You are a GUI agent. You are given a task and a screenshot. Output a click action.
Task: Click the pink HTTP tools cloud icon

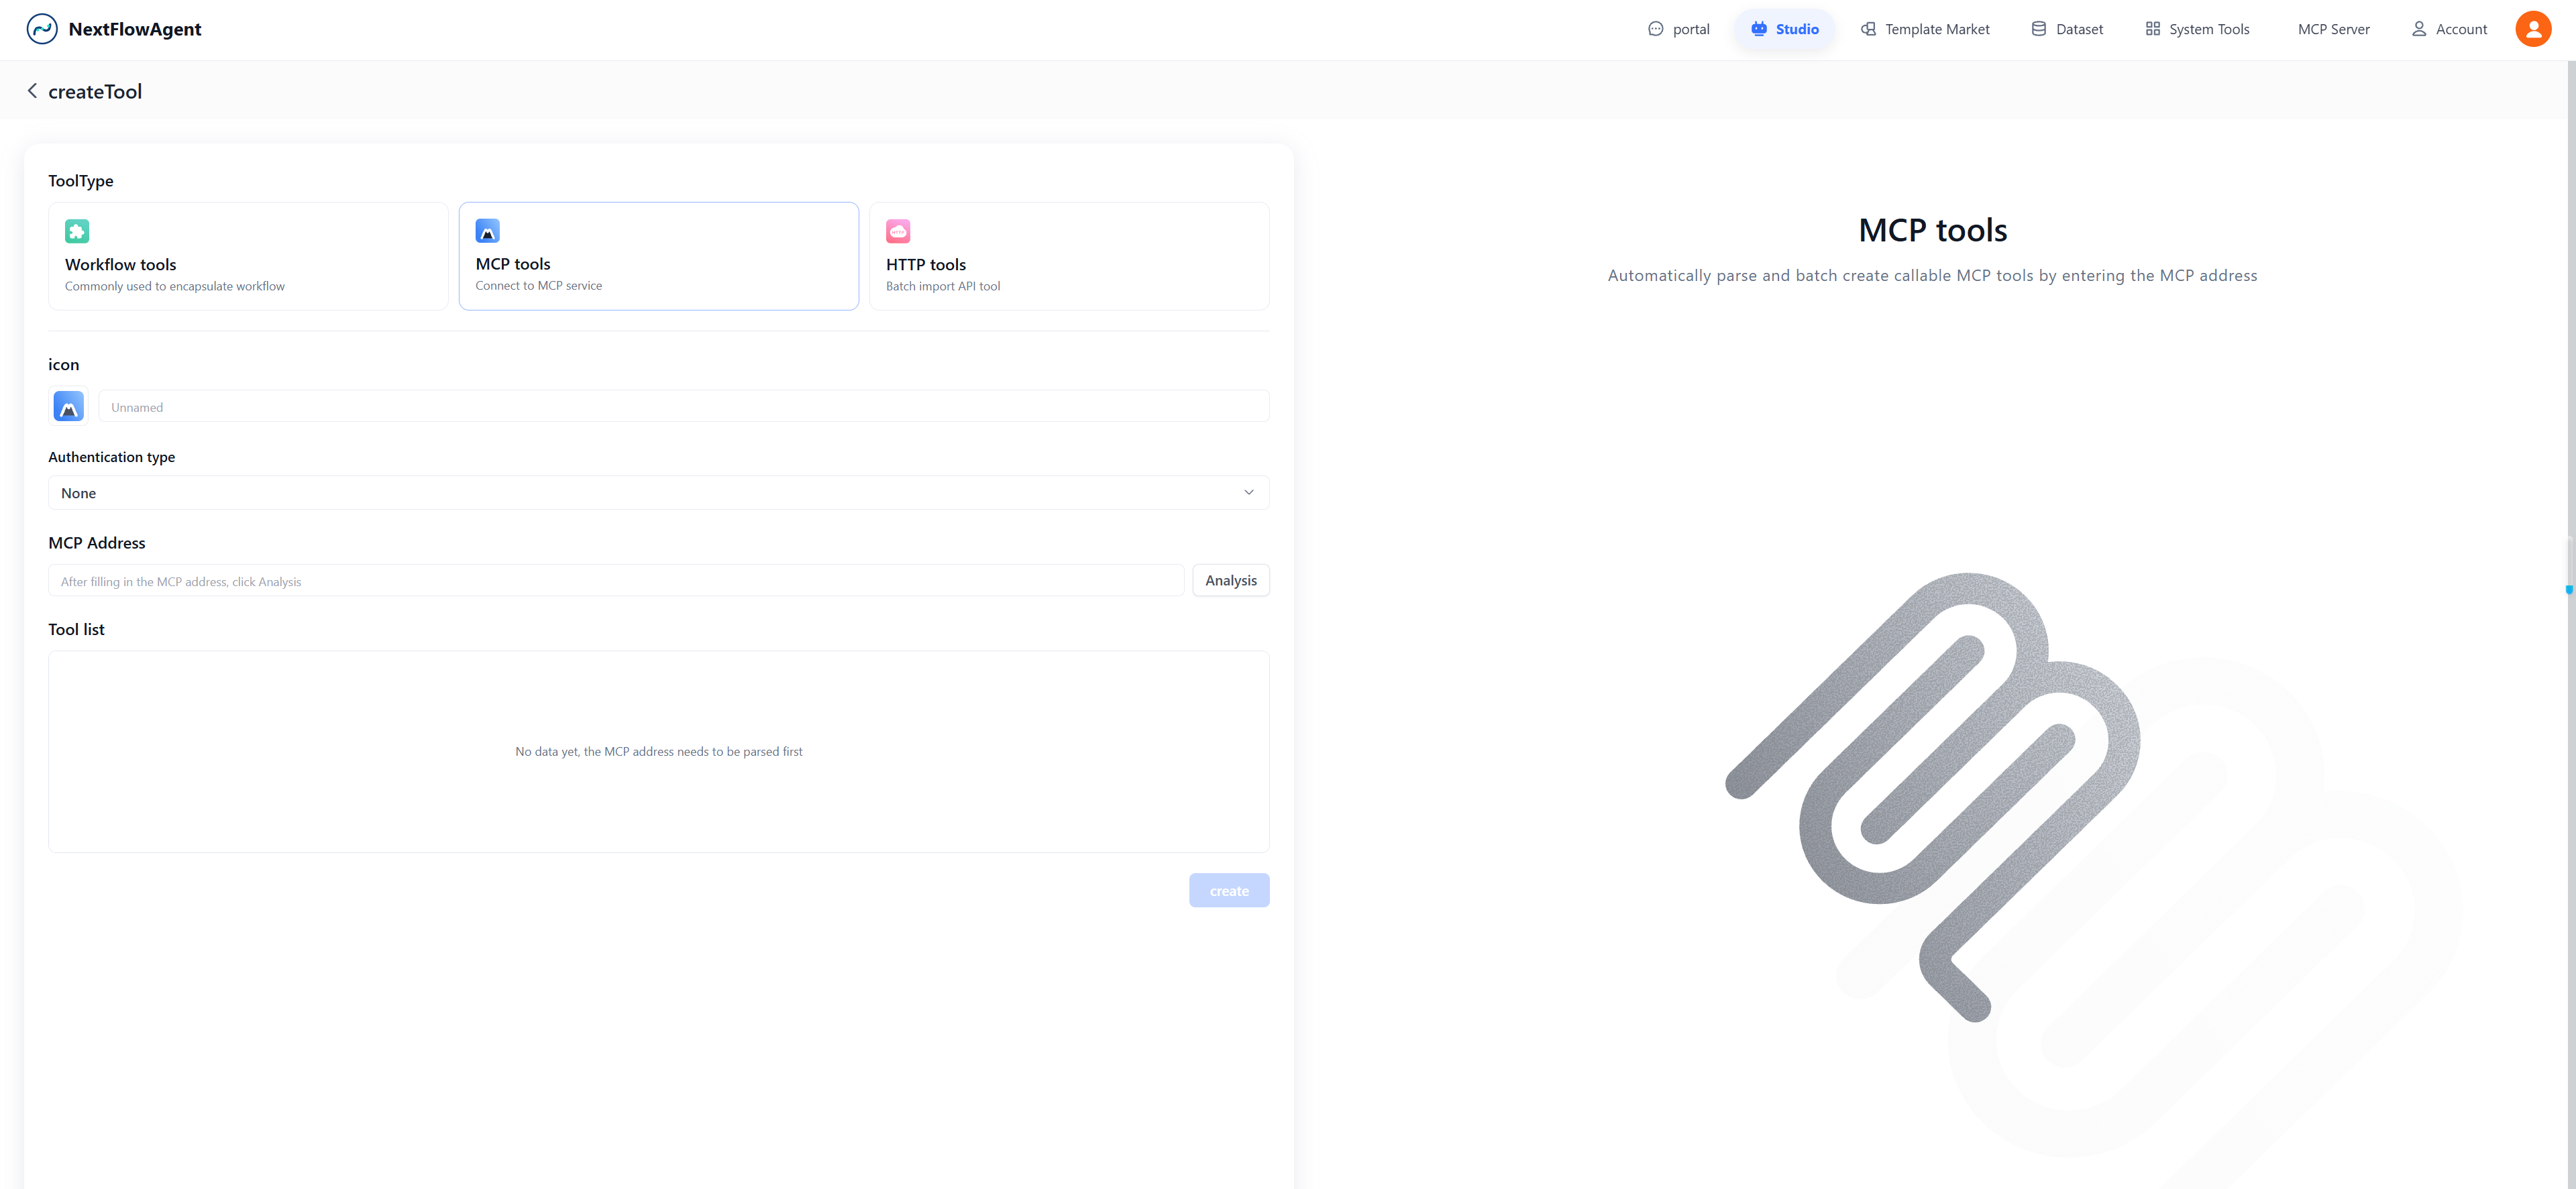pos(898,231)
